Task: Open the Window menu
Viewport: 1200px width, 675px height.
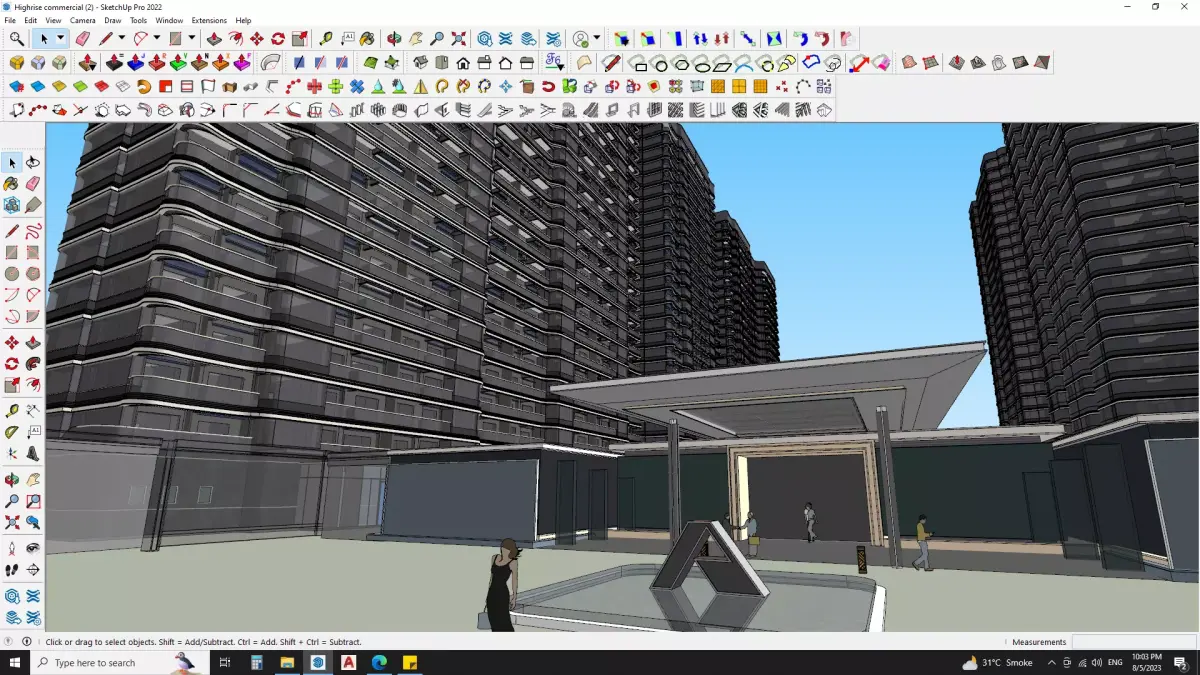Action: (169, 20)
